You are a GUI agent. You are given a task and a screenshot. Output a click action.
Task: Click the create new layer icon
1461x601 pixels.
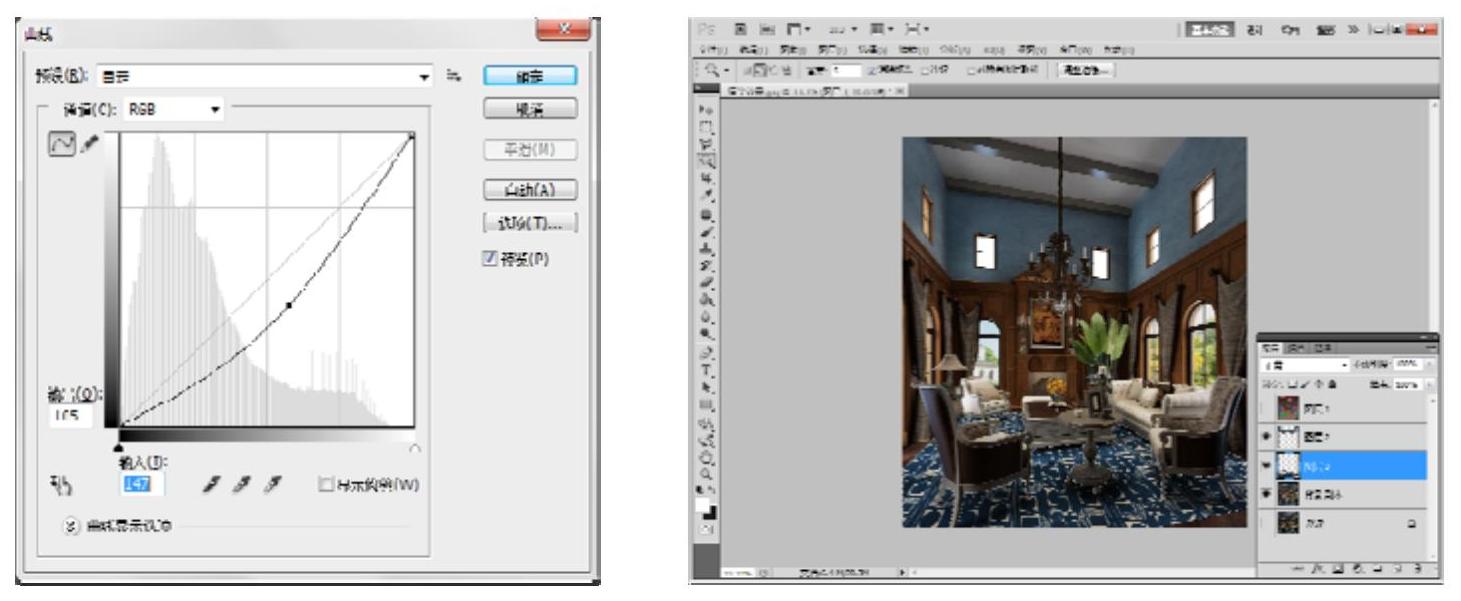(x=1396, y=568)
